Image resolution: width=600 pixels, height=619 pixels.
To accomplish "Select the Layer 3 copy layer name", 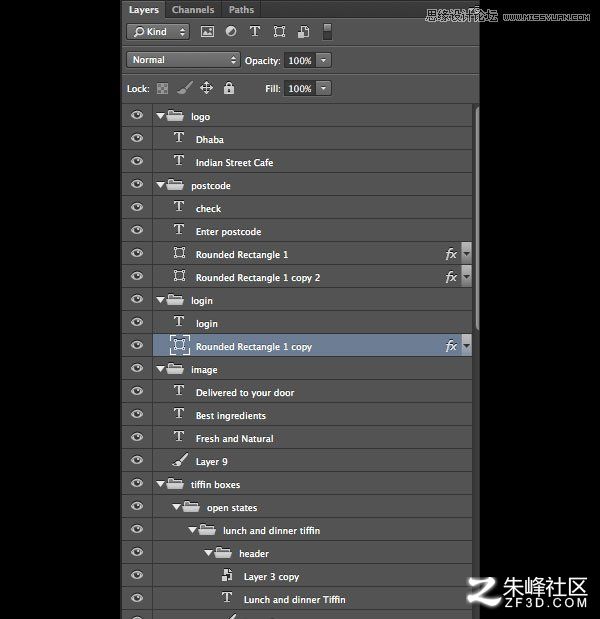I will pyautogui.click(x=271, y=577).
